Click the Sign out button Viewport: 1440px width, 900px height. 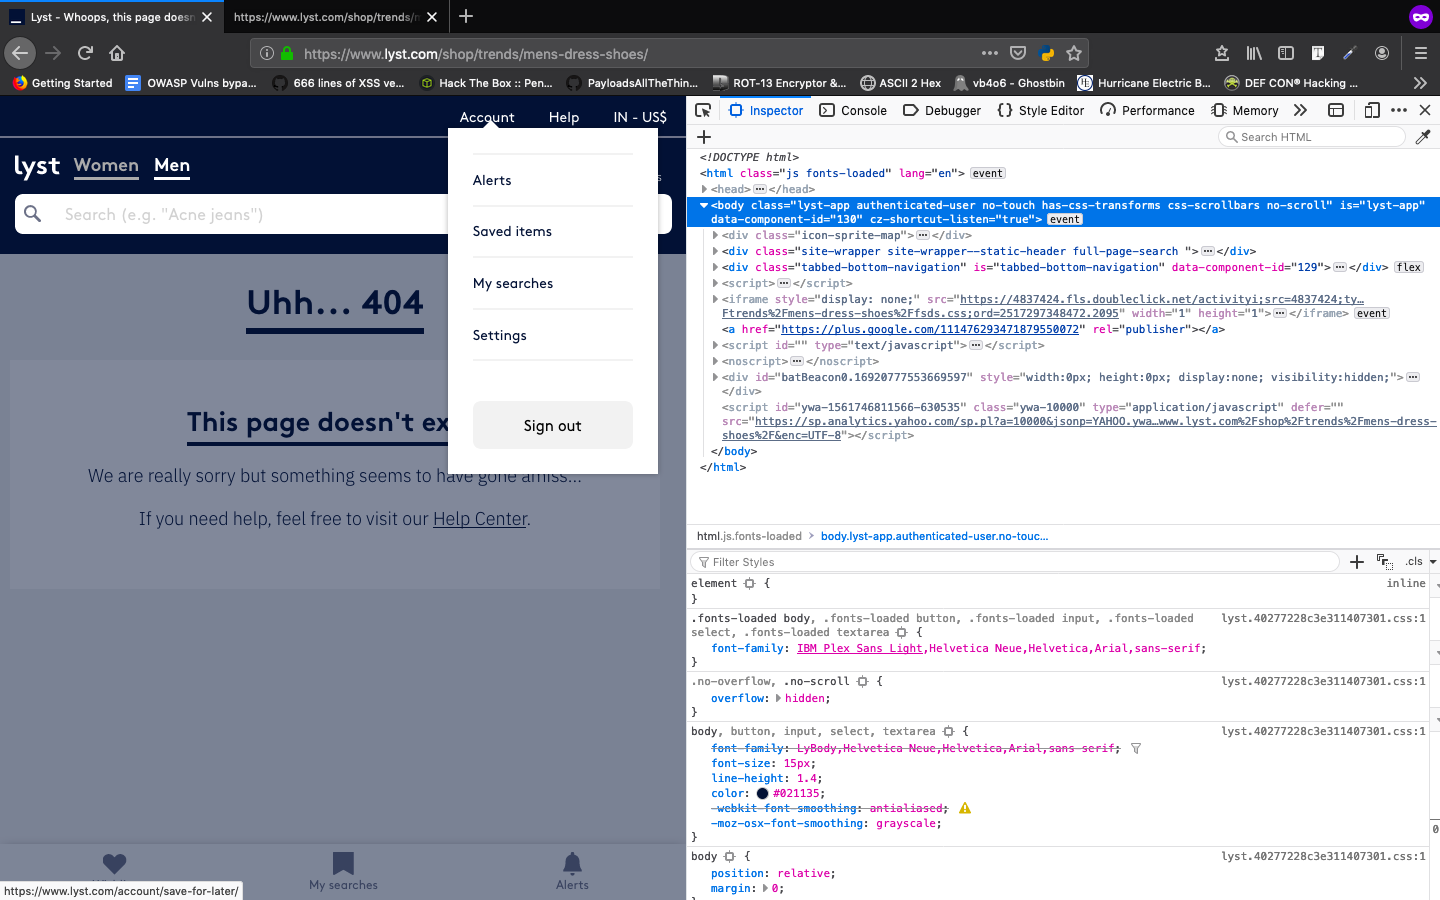[x=553, y=425]
